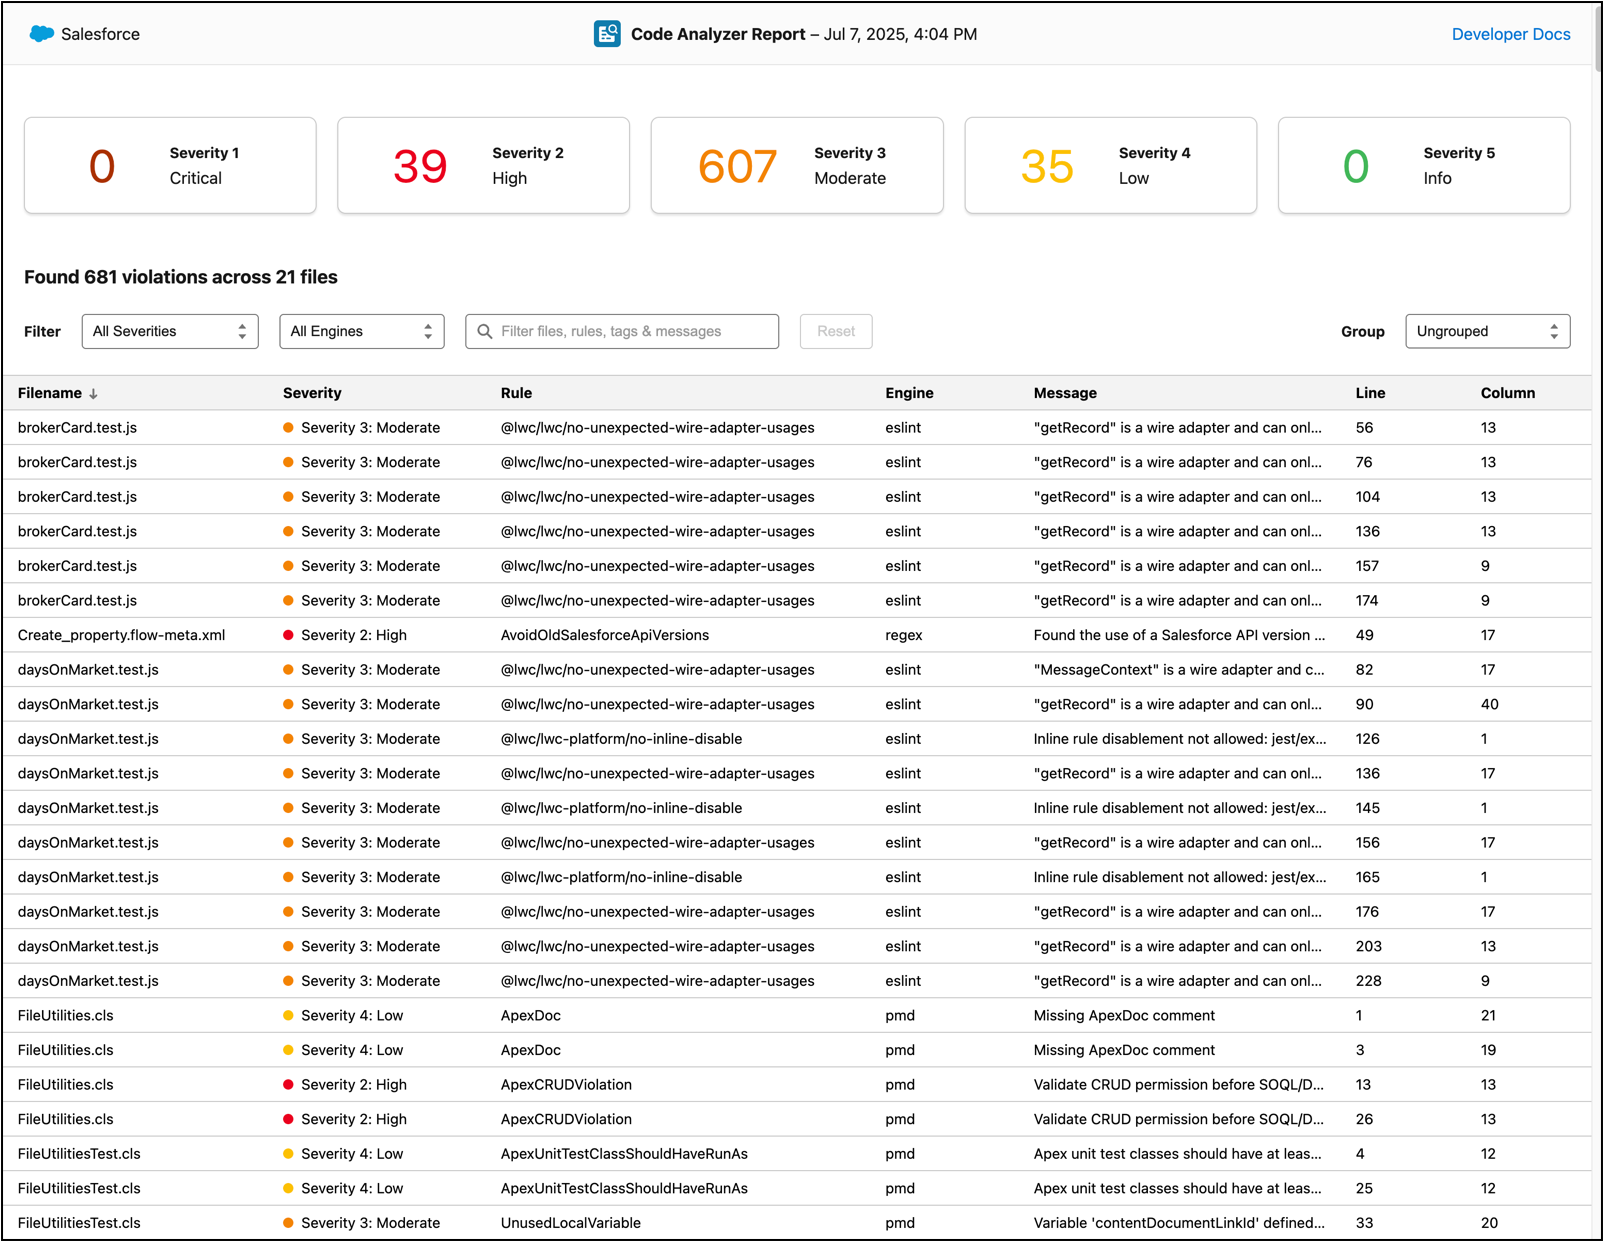Sort by the Line column header

(x=1370, y=393)
